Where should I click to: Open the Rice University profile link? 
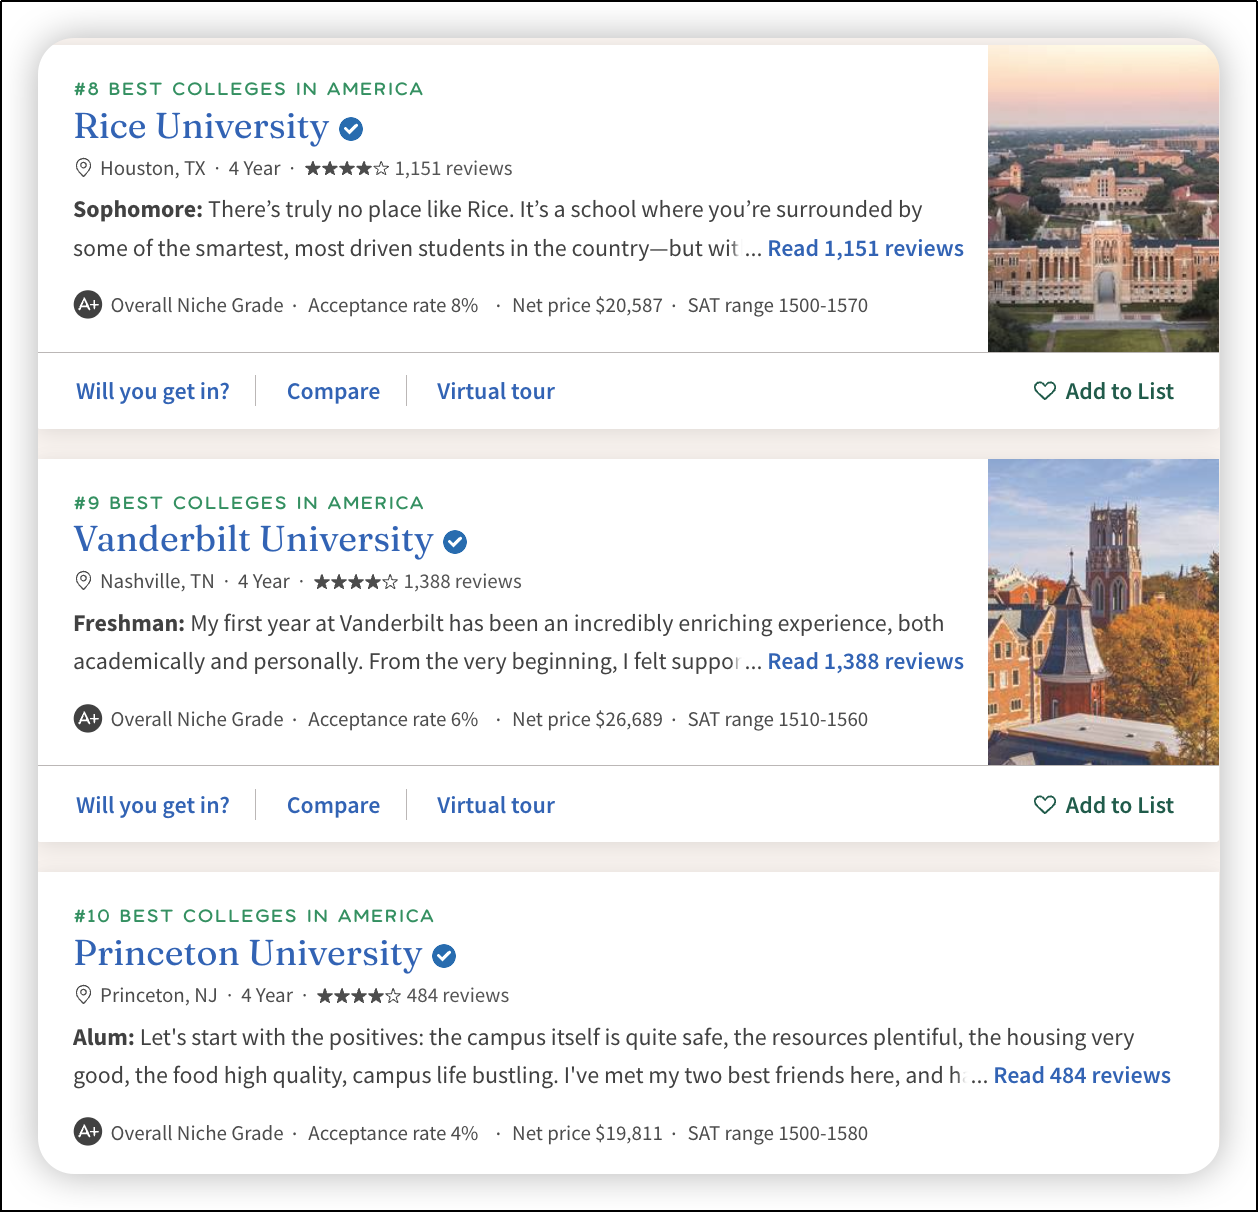click(201, 127)
